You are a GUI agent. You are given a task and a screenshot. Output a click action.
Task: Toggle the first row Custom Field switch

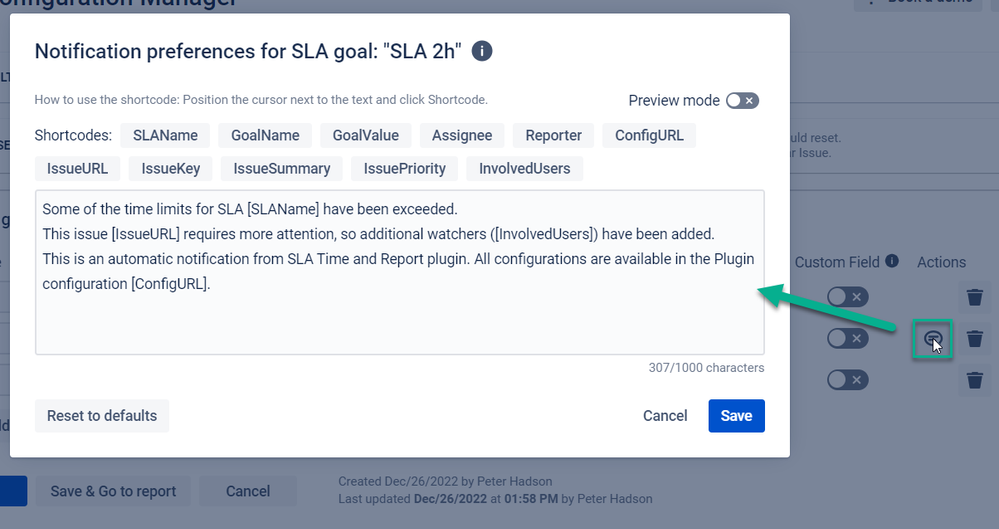point(847,297)
